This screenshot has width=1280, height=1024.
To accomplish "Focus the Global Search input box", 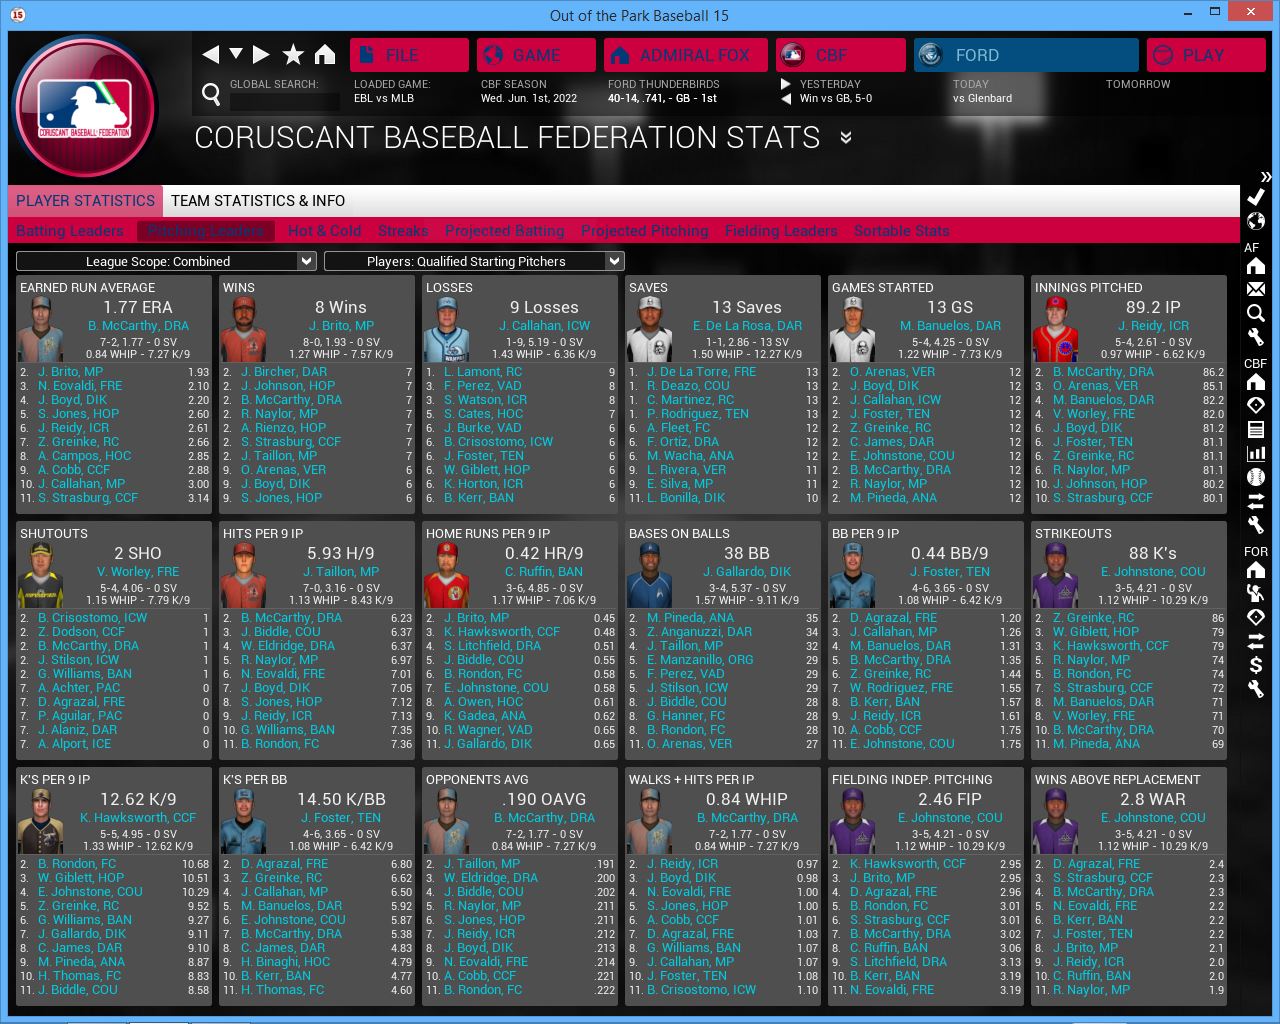I will 285,101.
